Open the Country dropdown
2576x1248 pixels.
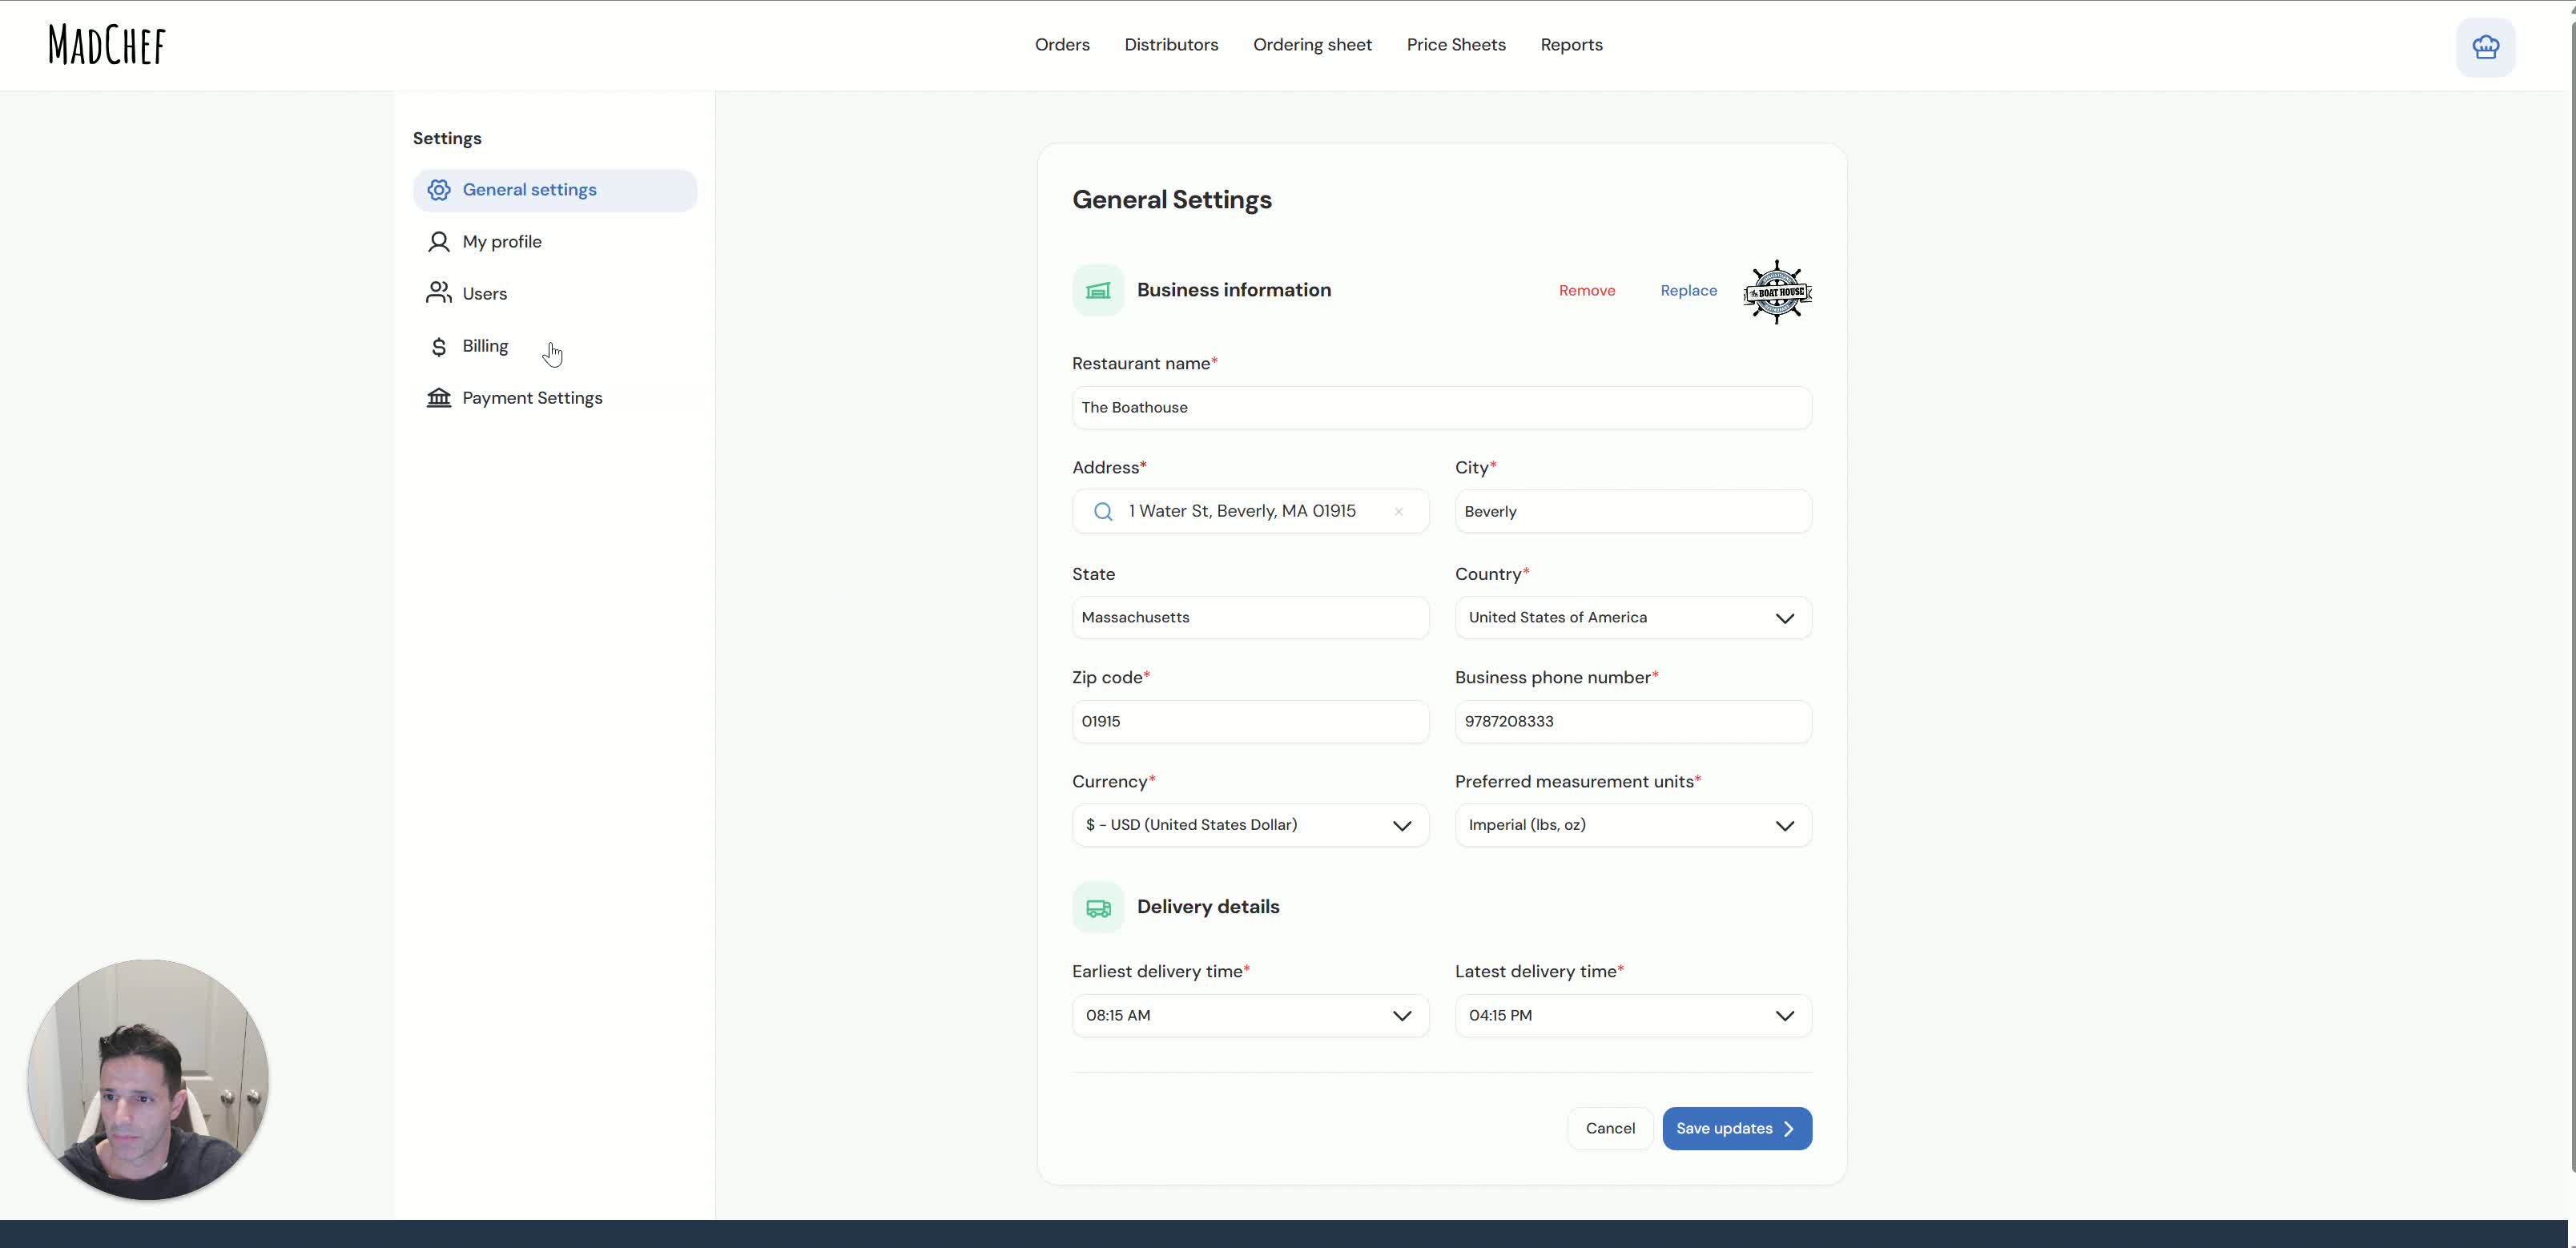point(1633,618)
